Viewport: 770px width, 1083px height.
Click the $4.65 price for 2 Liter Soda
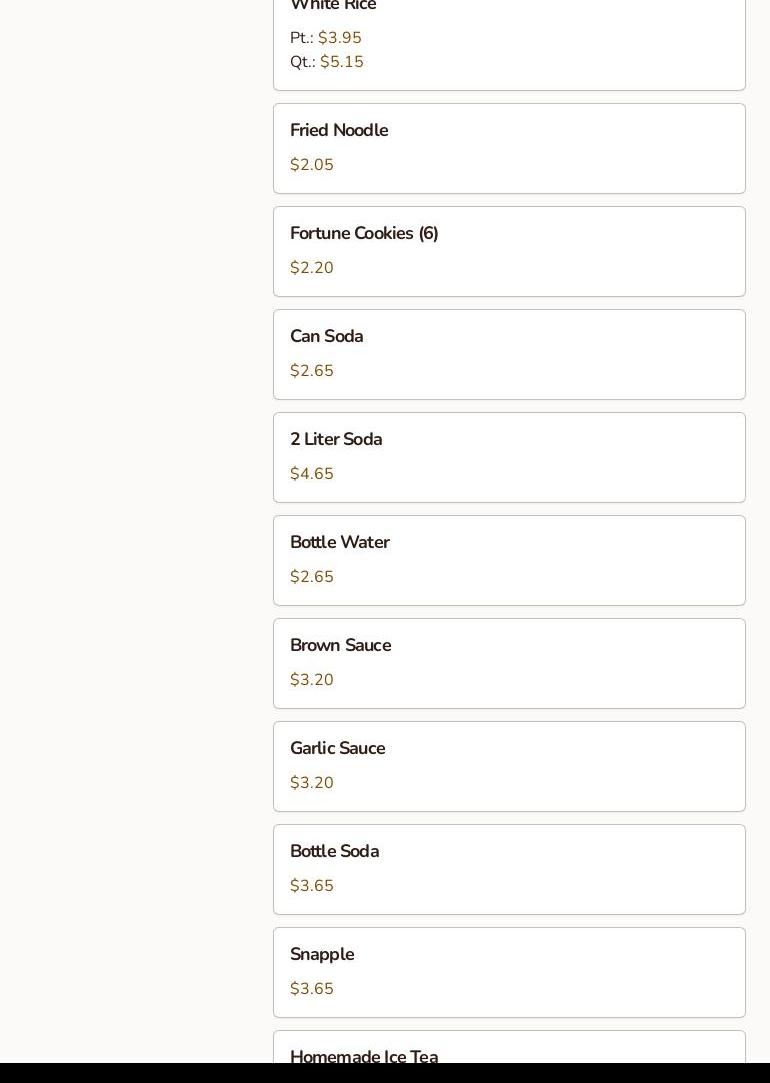point(312,474)
